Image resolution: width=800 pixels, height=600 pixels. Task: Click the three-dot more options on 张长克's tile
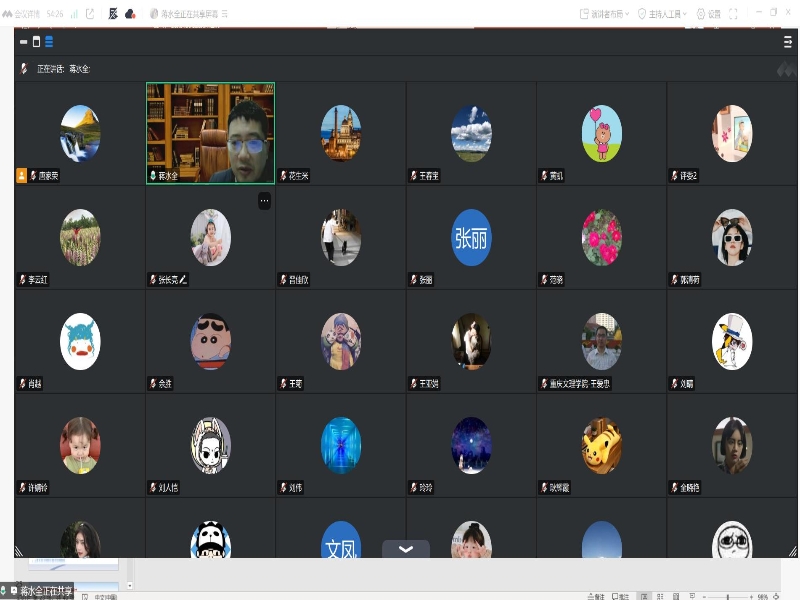pos(264,201)
